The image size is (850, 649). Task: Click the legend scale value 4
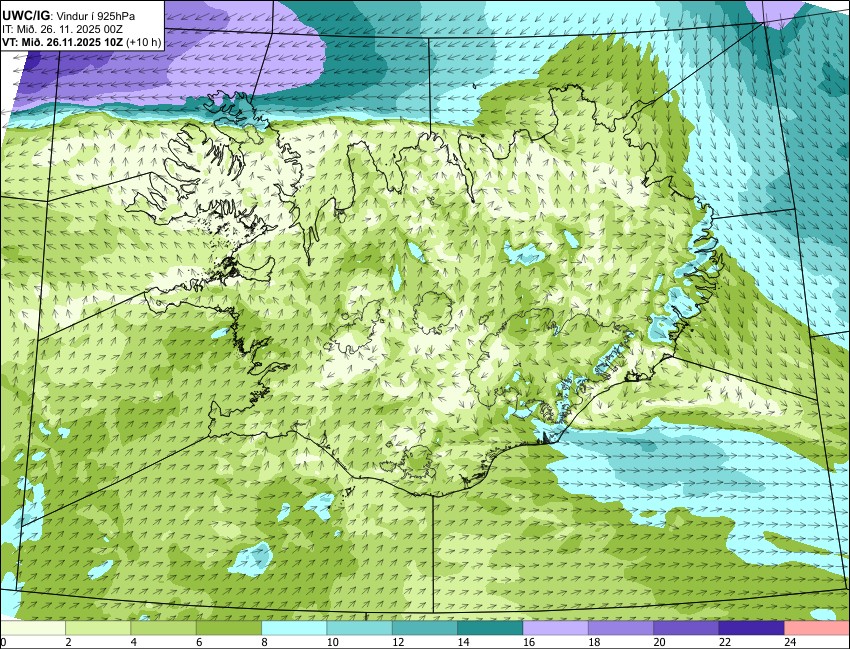click(x=134, y=642)
